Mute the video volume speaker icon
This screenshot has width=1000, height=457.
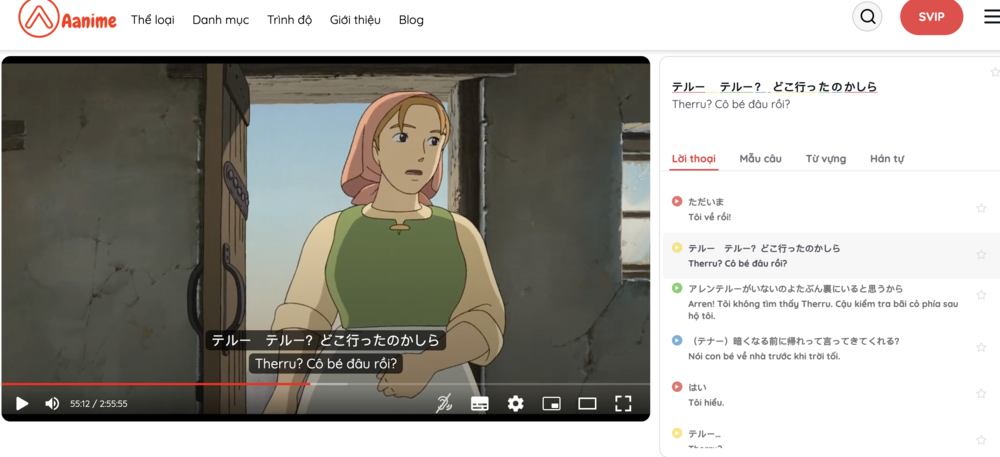52,403
